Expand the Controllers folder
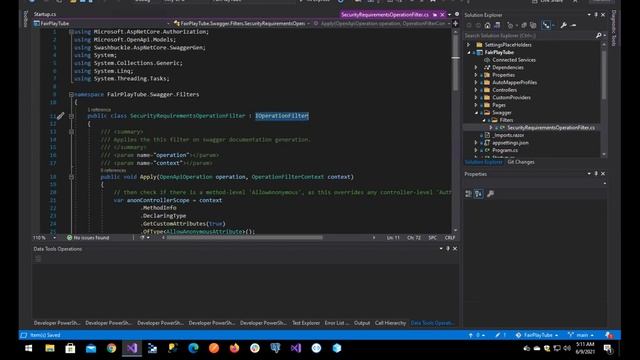This screenshot has height=360, width=640. 476,90
